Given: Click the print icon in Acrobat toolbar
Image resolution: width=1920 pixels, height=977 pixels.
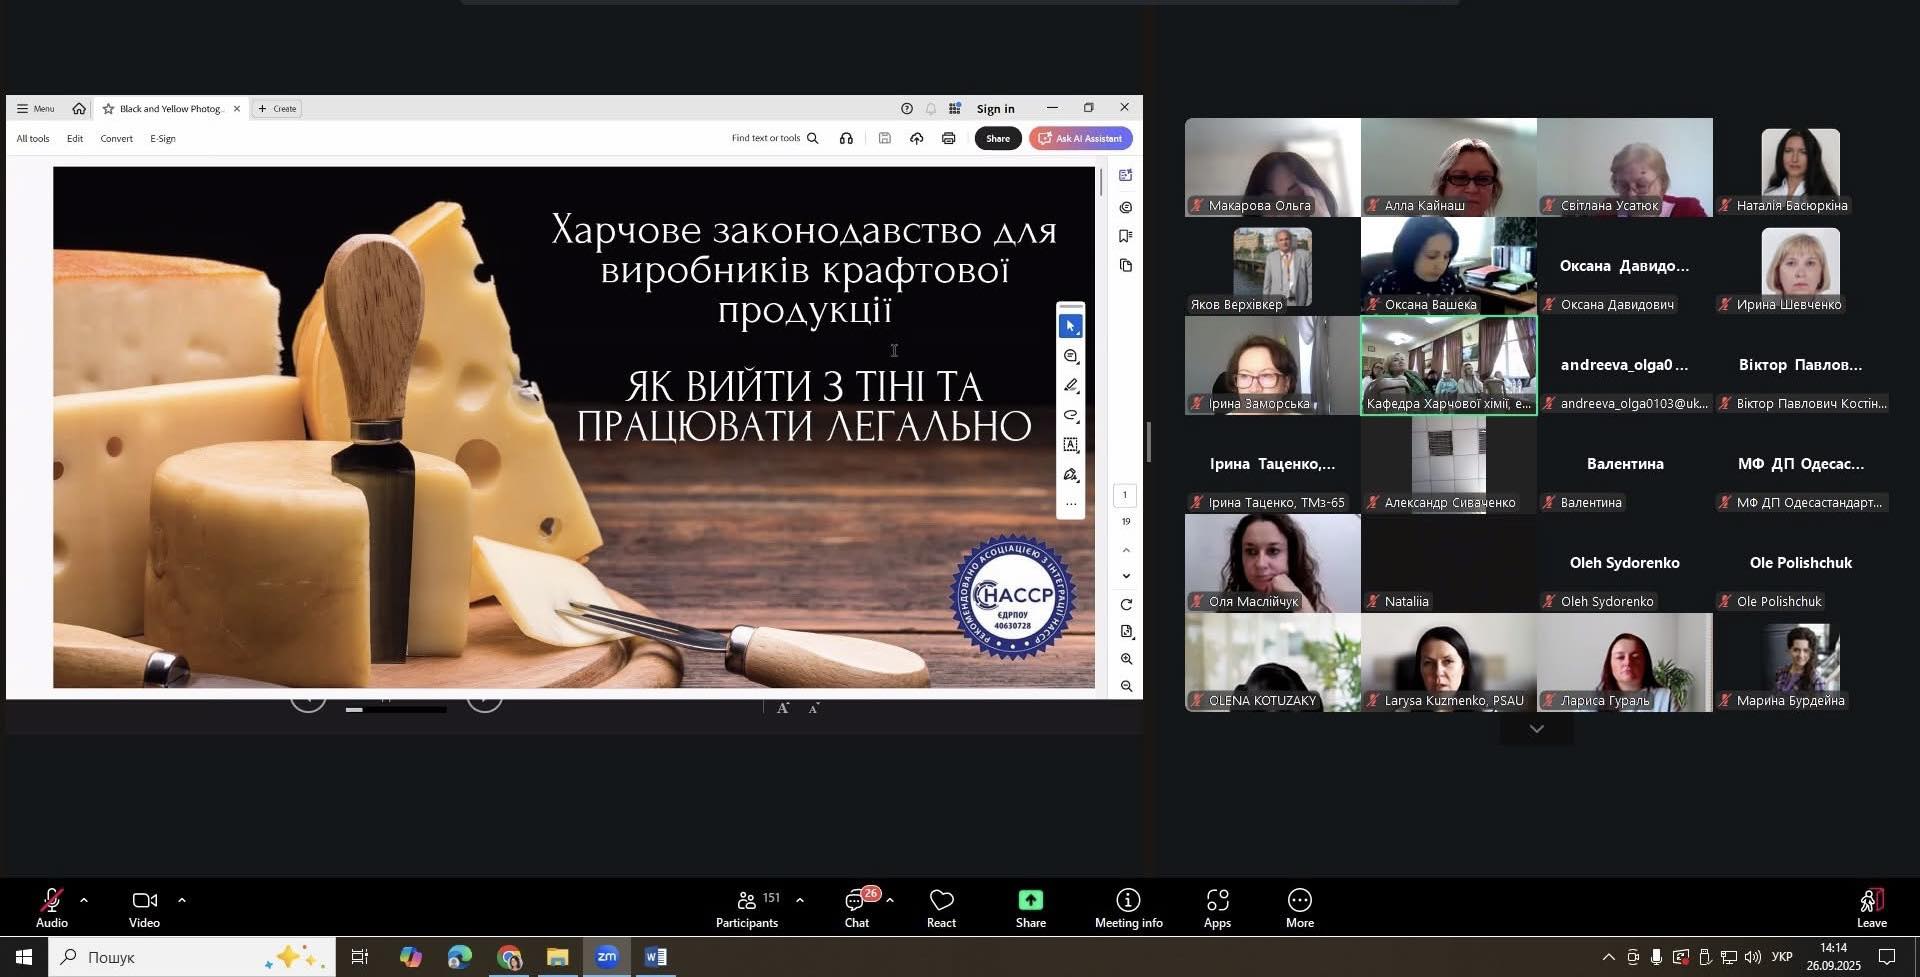Looking at the screenshot, I should pyautogui.click(x=948, y=139).
